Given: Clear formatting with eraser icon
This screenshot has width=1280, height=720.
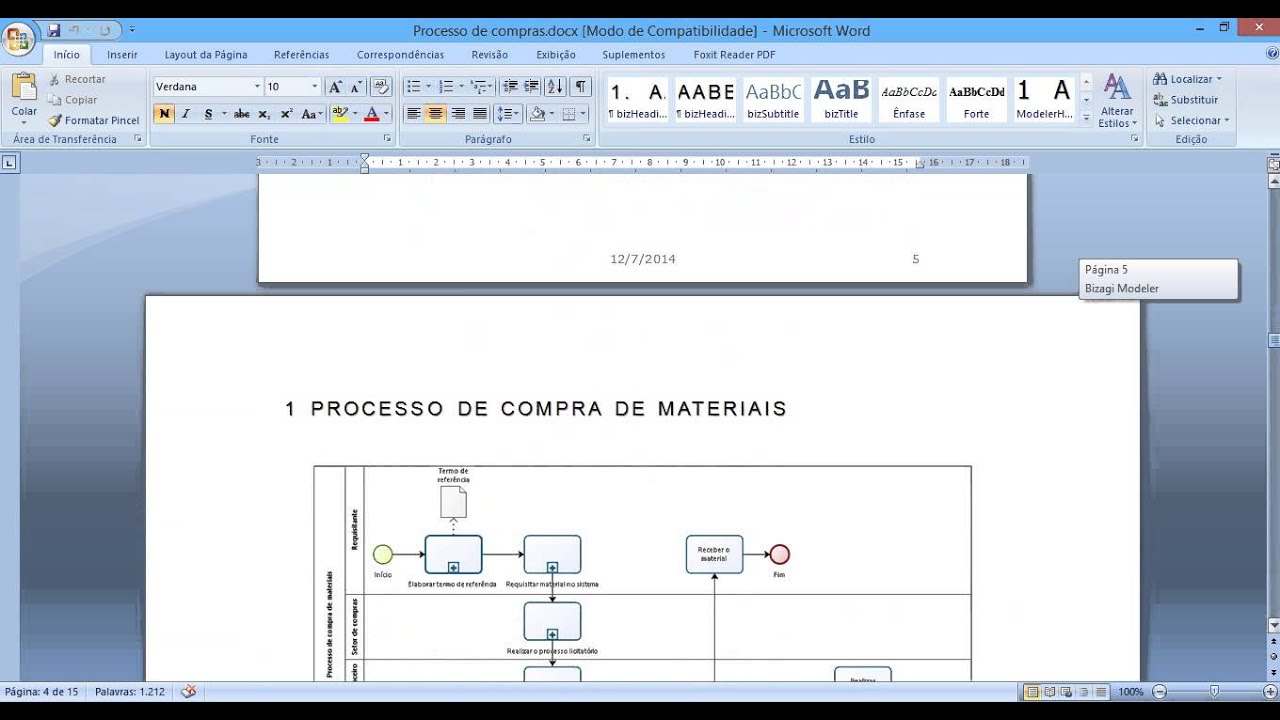Looking at the screenshot, I should [381, 87].
